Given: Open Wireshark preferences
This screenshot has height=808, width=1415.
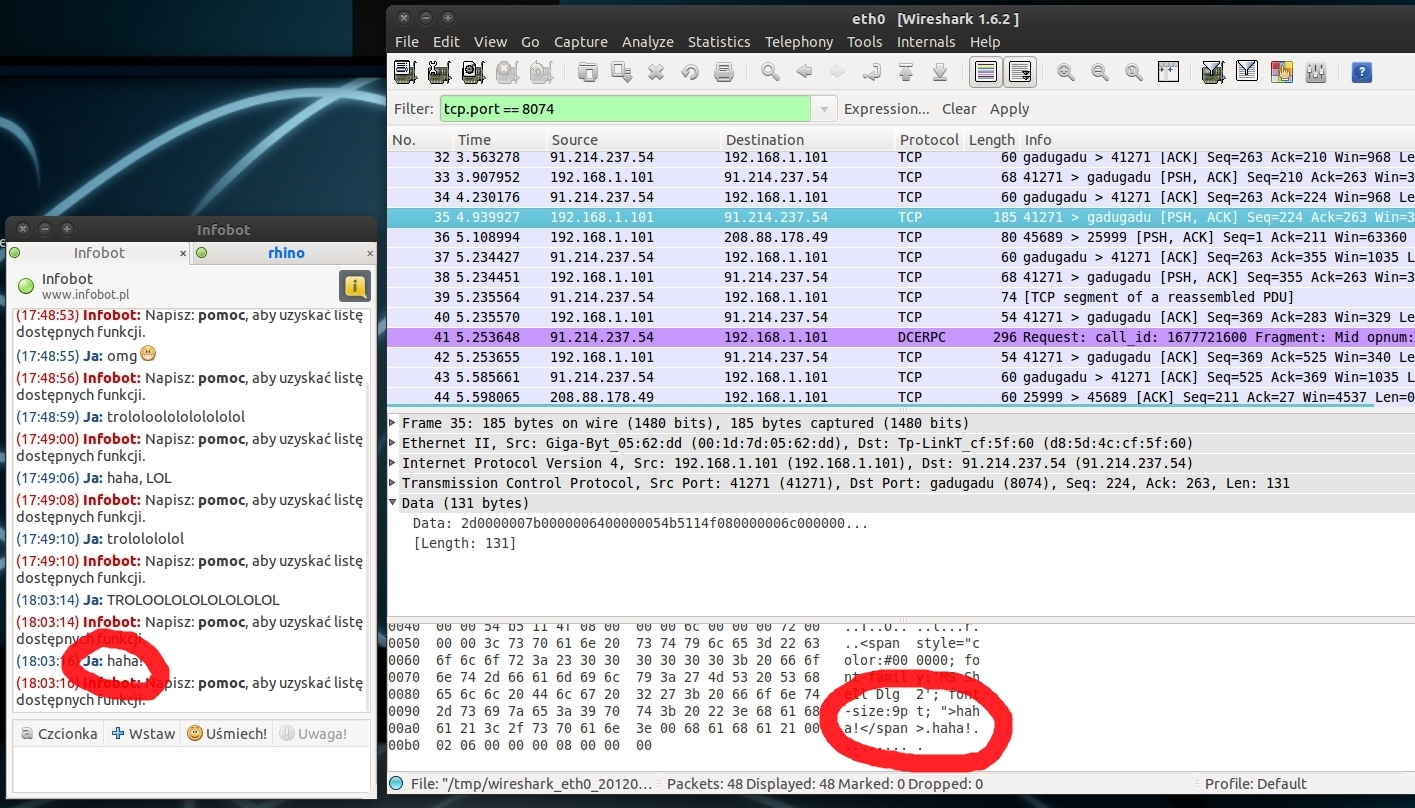Looking at the screenshot, I should tap(1315, 72).
